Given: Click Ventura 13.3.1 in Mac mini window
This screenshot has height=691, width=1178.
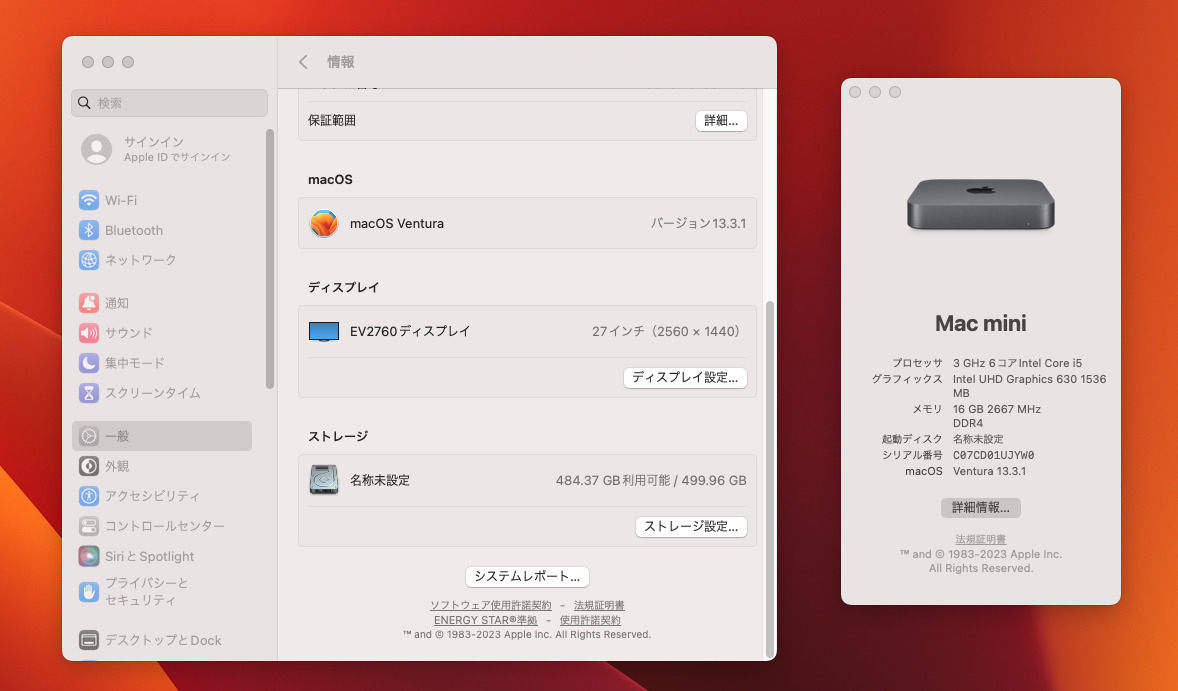Looking at the screenshot, I should click(x=989, y=471).
